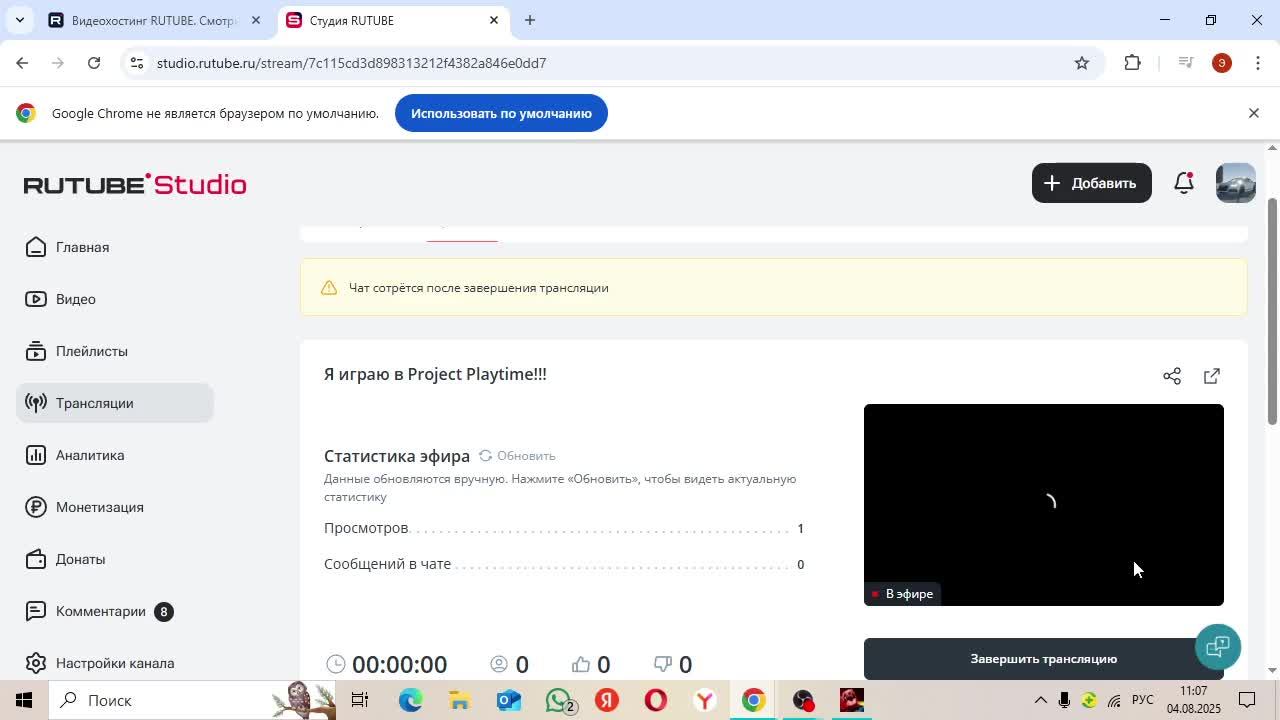
Task: Select Трансляции in the sidebar
Action: pos(115,403)
